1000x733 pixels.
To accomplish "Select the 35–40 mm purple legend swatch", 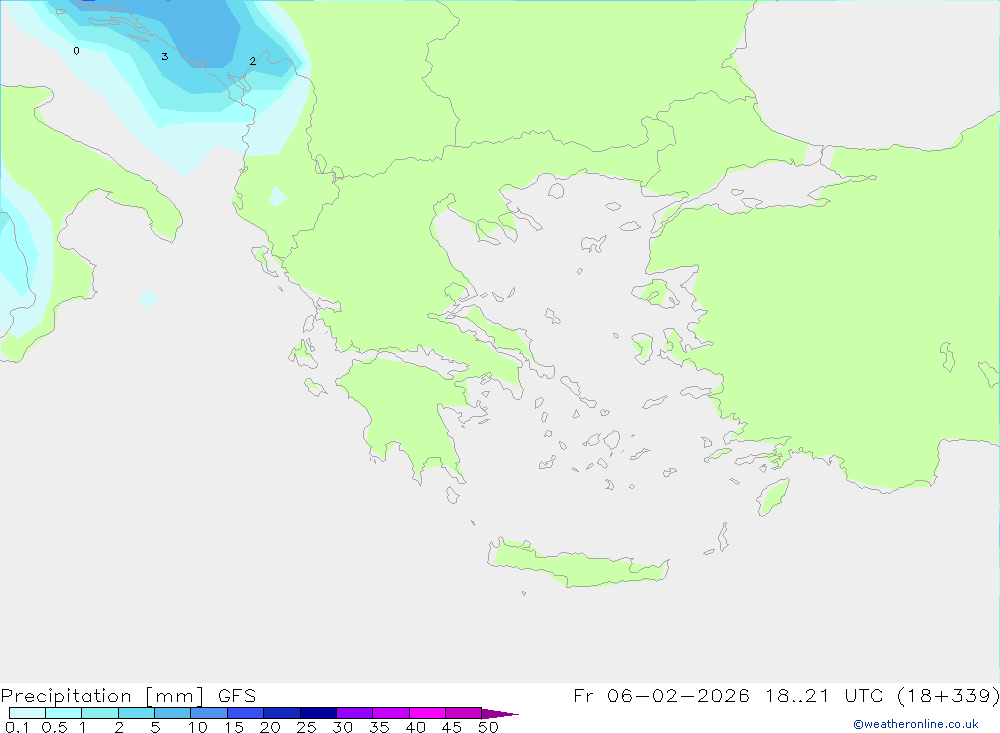I will 391,713.
